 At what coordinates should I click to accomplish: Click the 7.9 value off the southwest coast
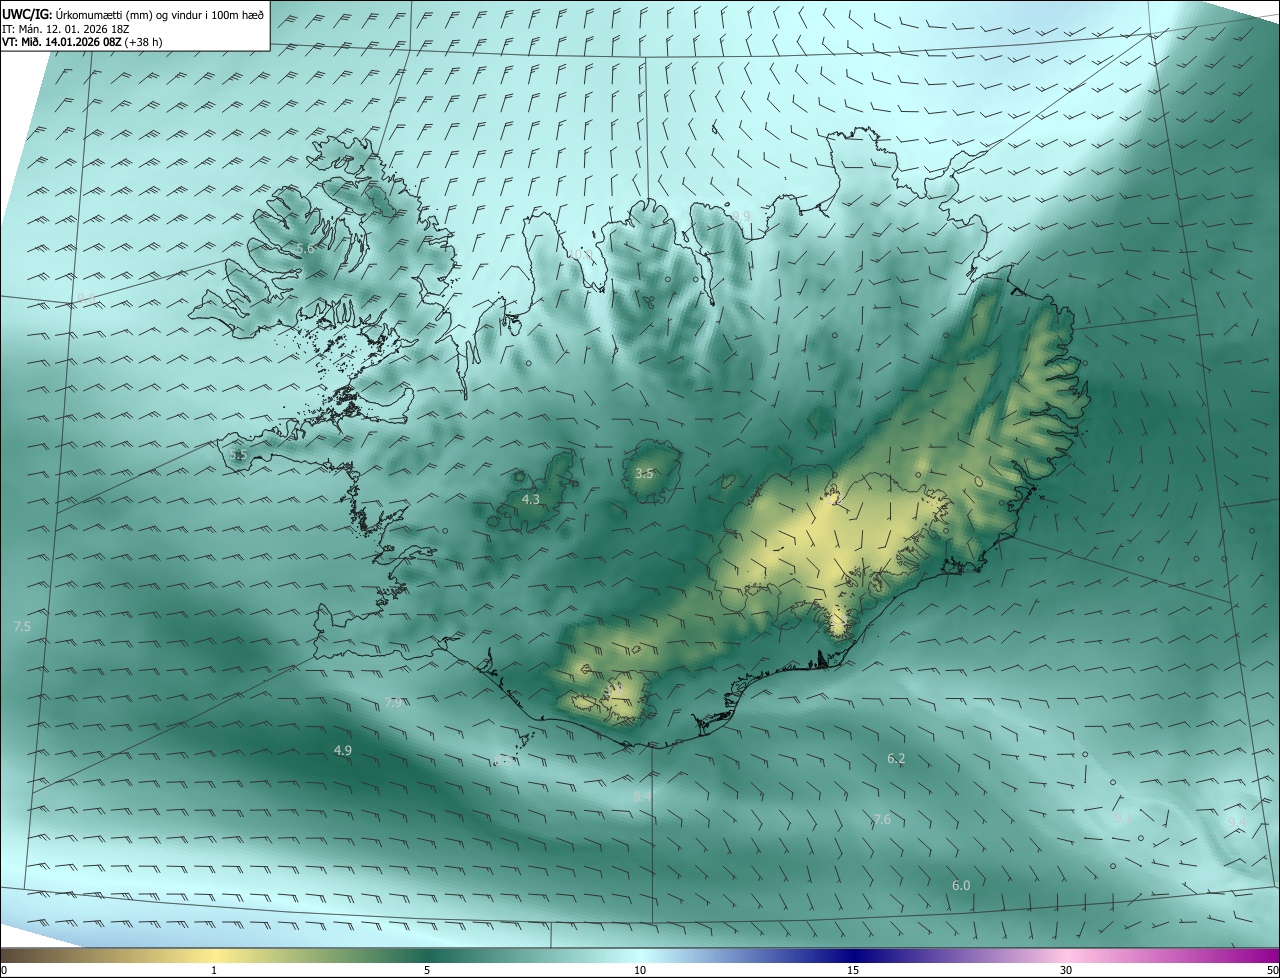click(394, 703)
